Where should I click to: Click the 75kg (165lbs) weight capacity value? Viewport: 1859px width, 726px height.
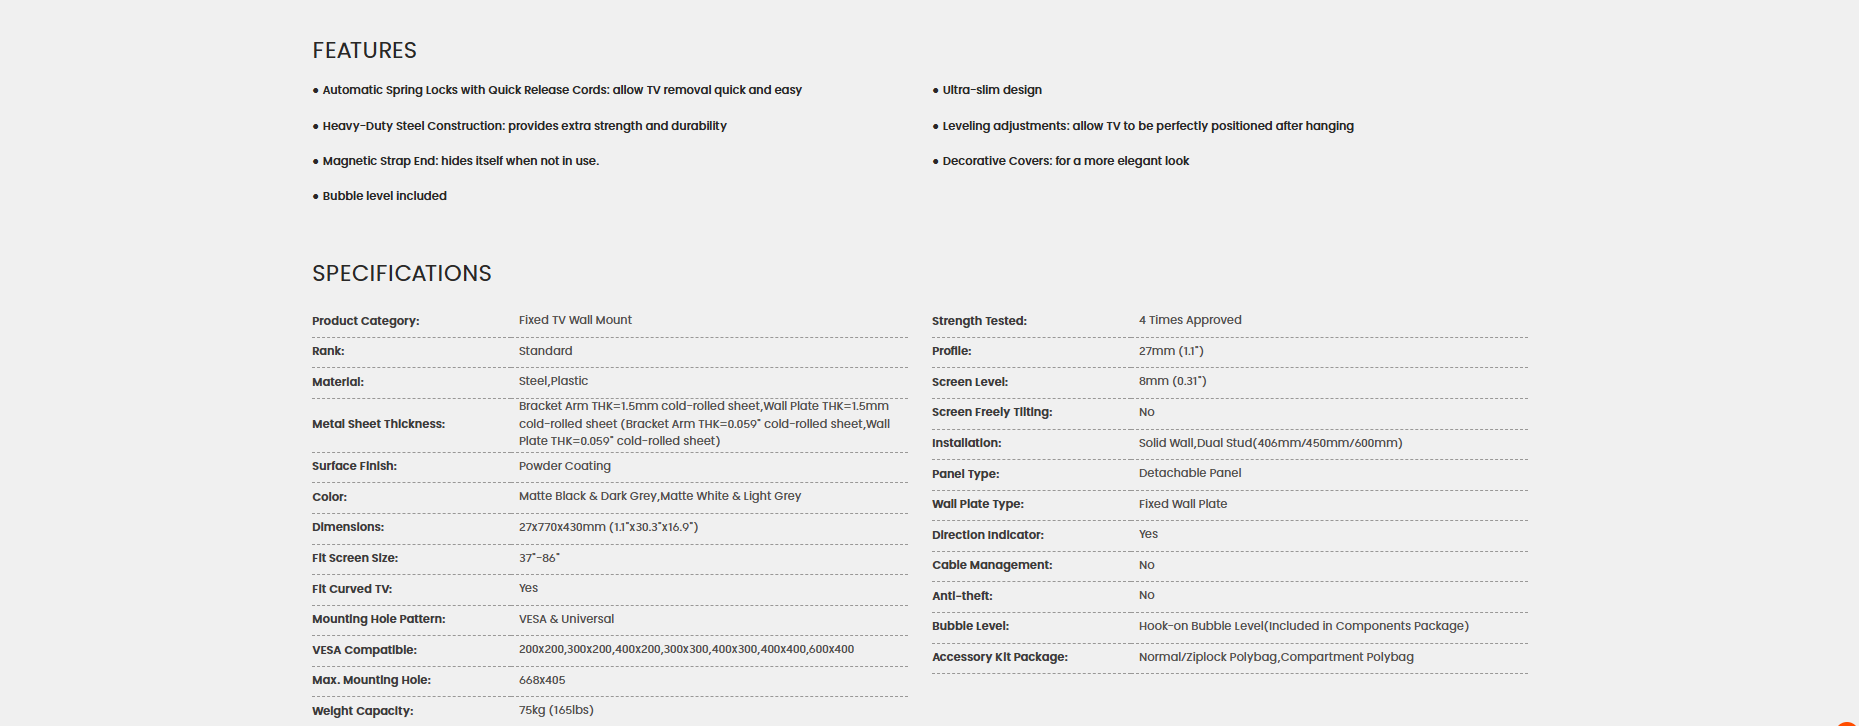[556, 710]
